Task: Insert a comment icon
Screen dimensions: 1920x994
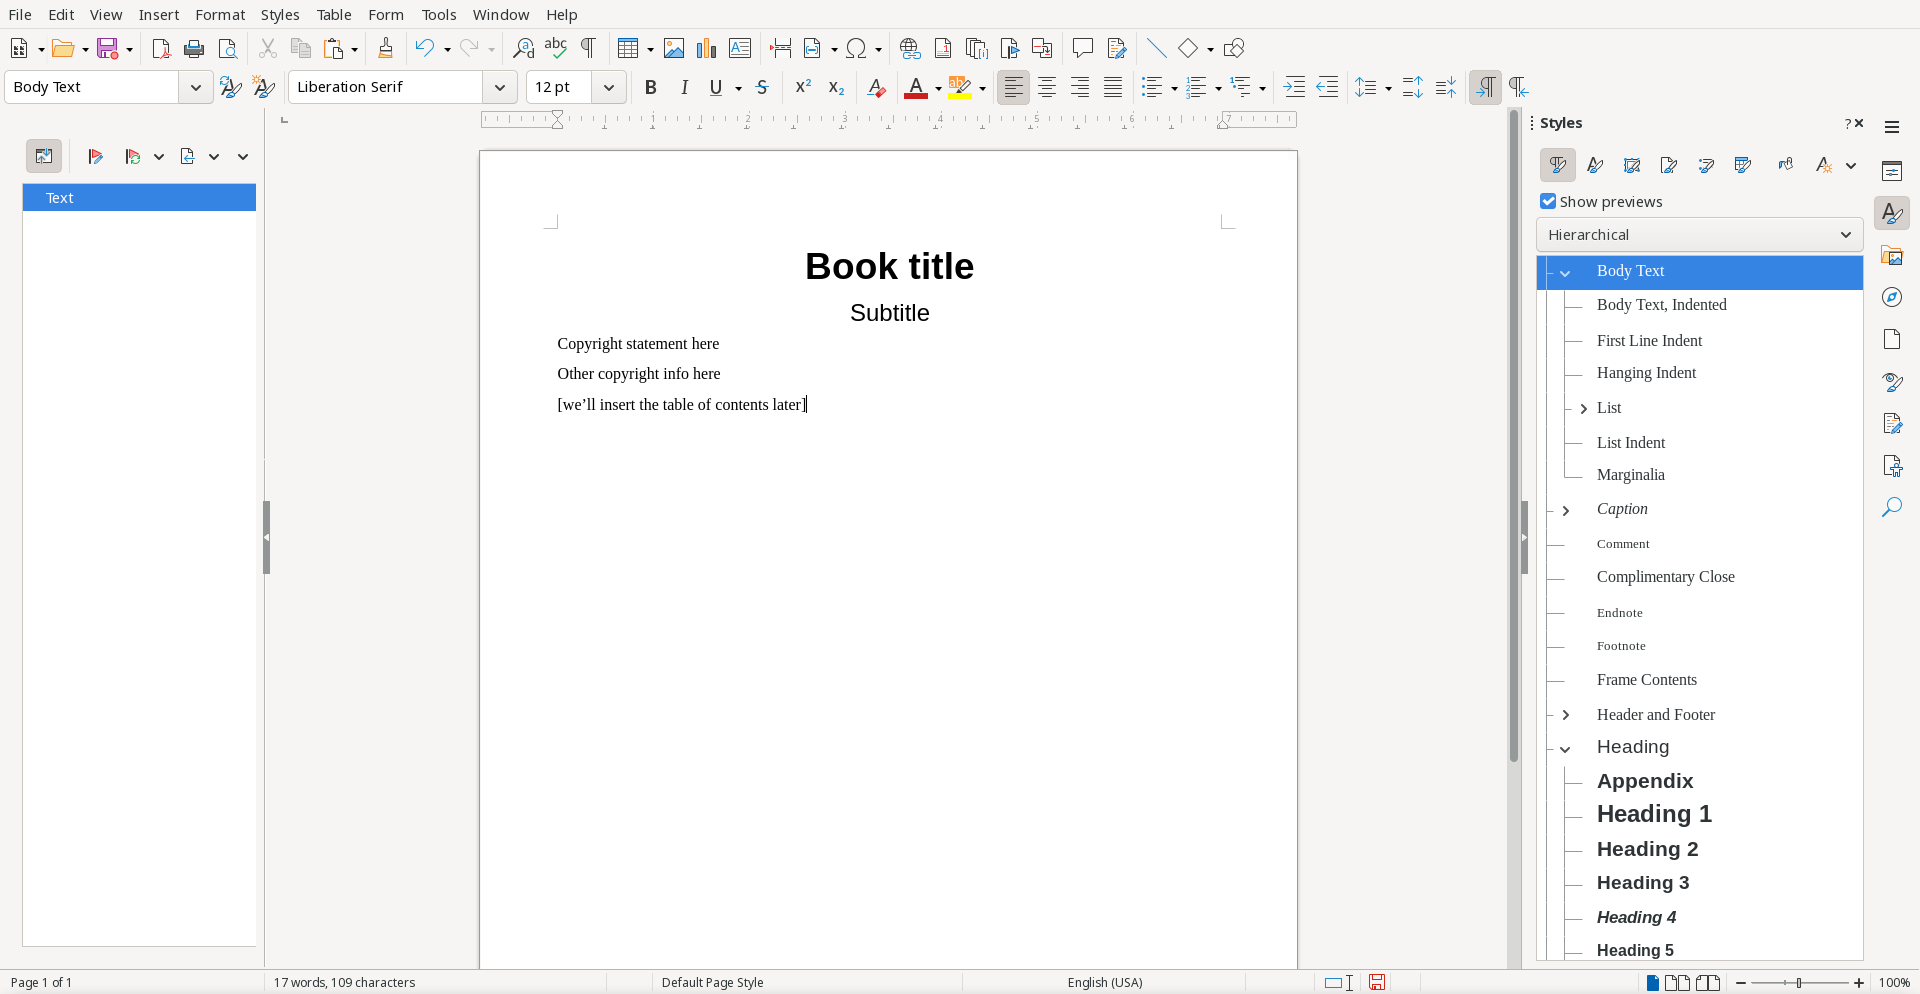Action: [x=1082, y=48]
